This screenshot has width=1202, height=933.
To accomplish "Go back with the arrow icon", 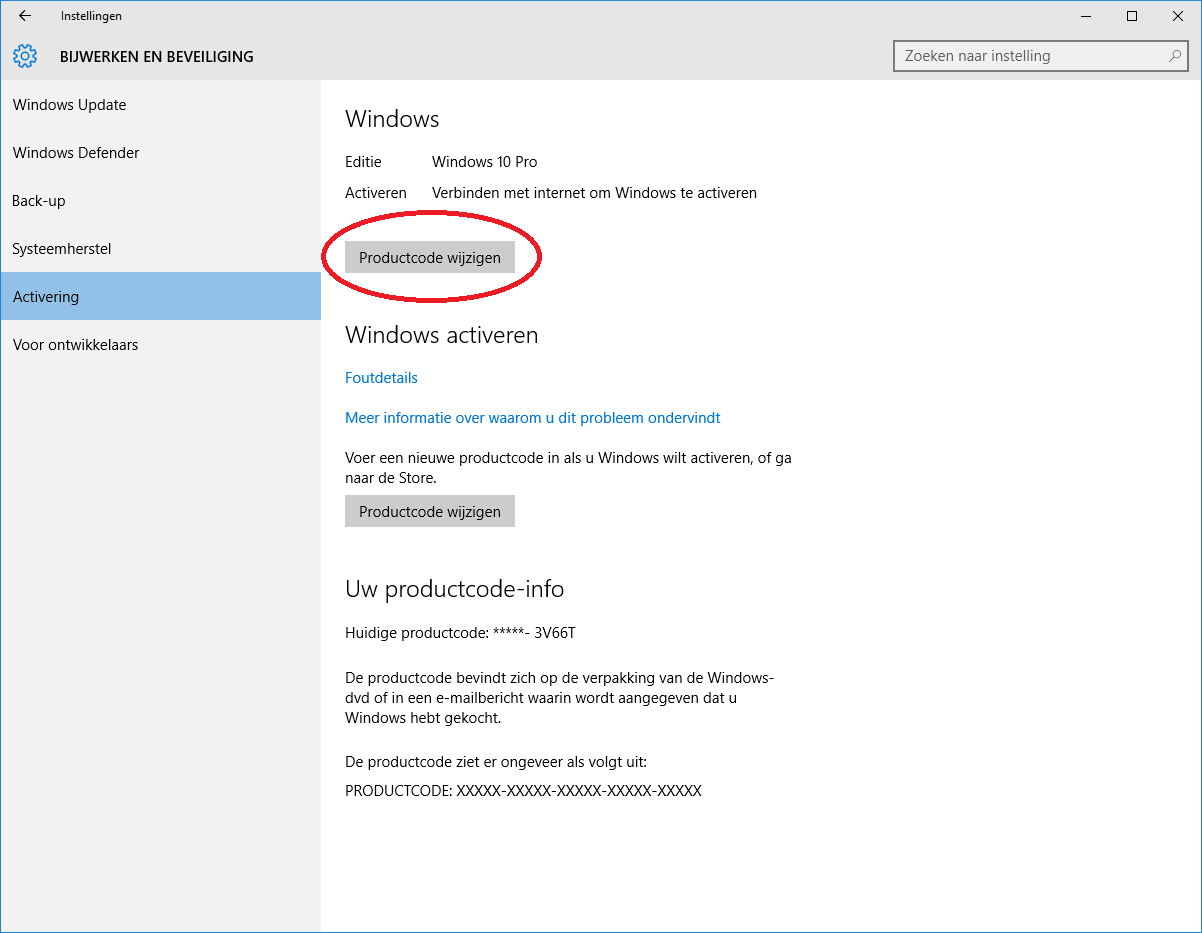I will pyautogui.click(x=25, y=16).
